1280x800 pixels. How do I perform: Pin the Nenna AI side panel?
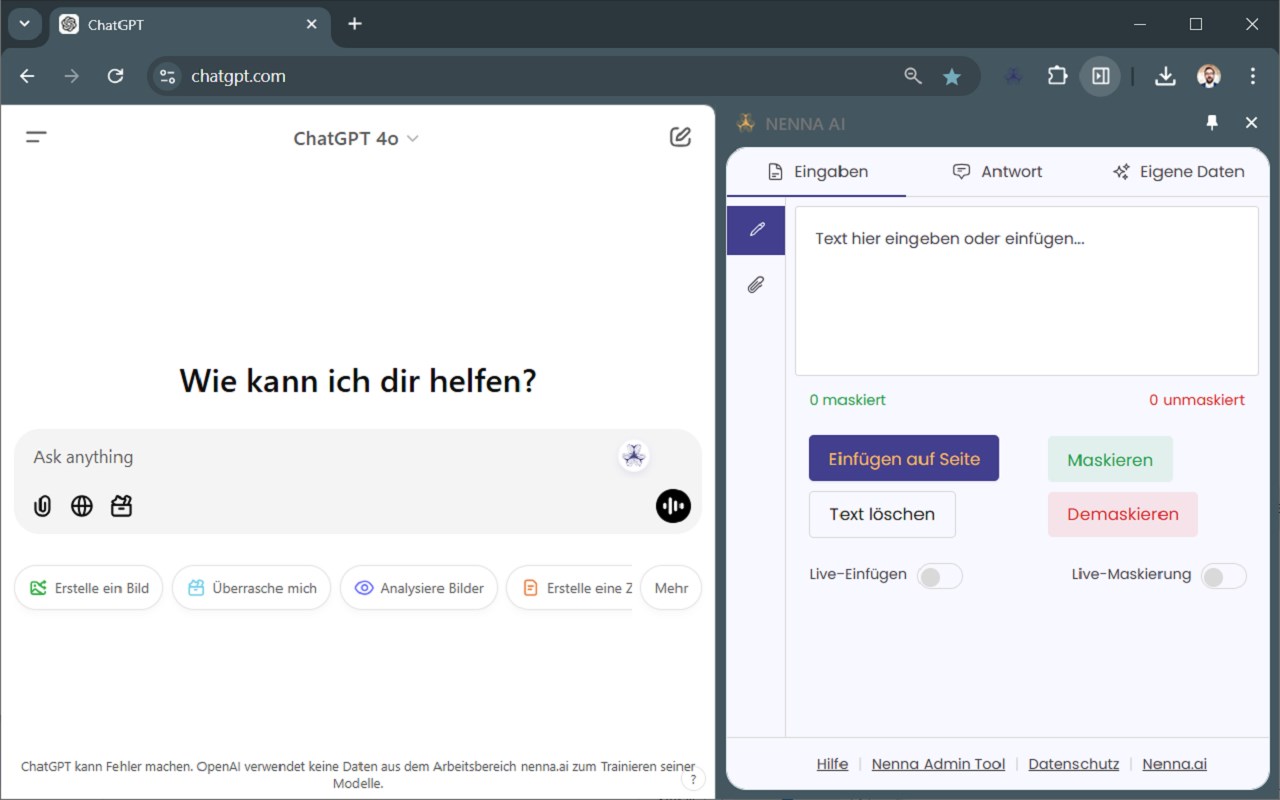pos(1212,123)
